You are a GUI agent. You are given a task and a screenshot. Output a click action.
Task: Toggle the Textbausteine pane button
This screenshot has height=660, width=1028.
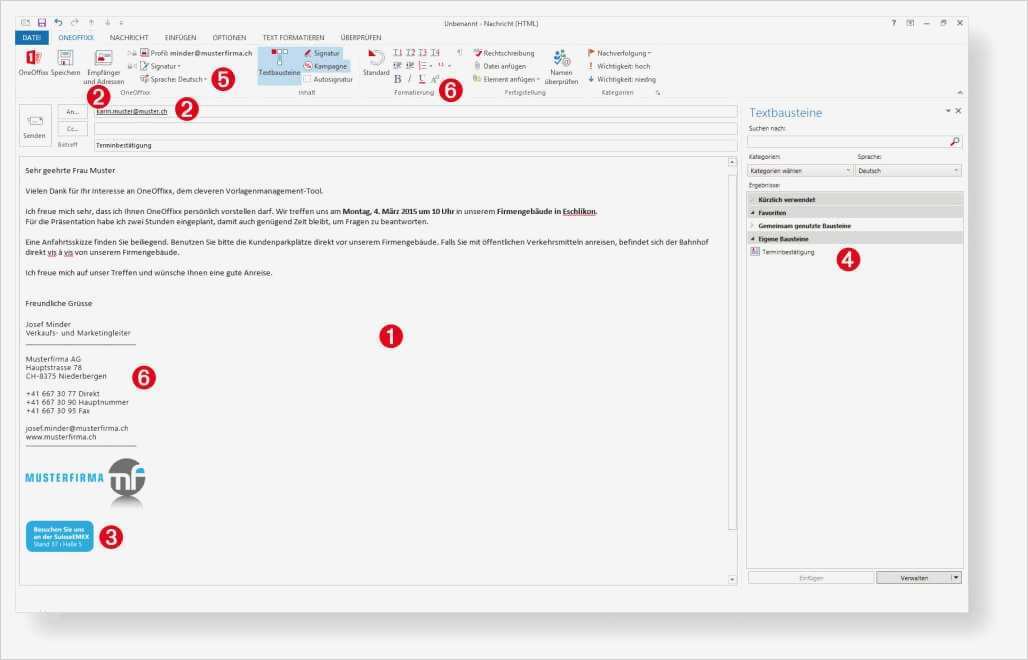(x=279, y=64)
